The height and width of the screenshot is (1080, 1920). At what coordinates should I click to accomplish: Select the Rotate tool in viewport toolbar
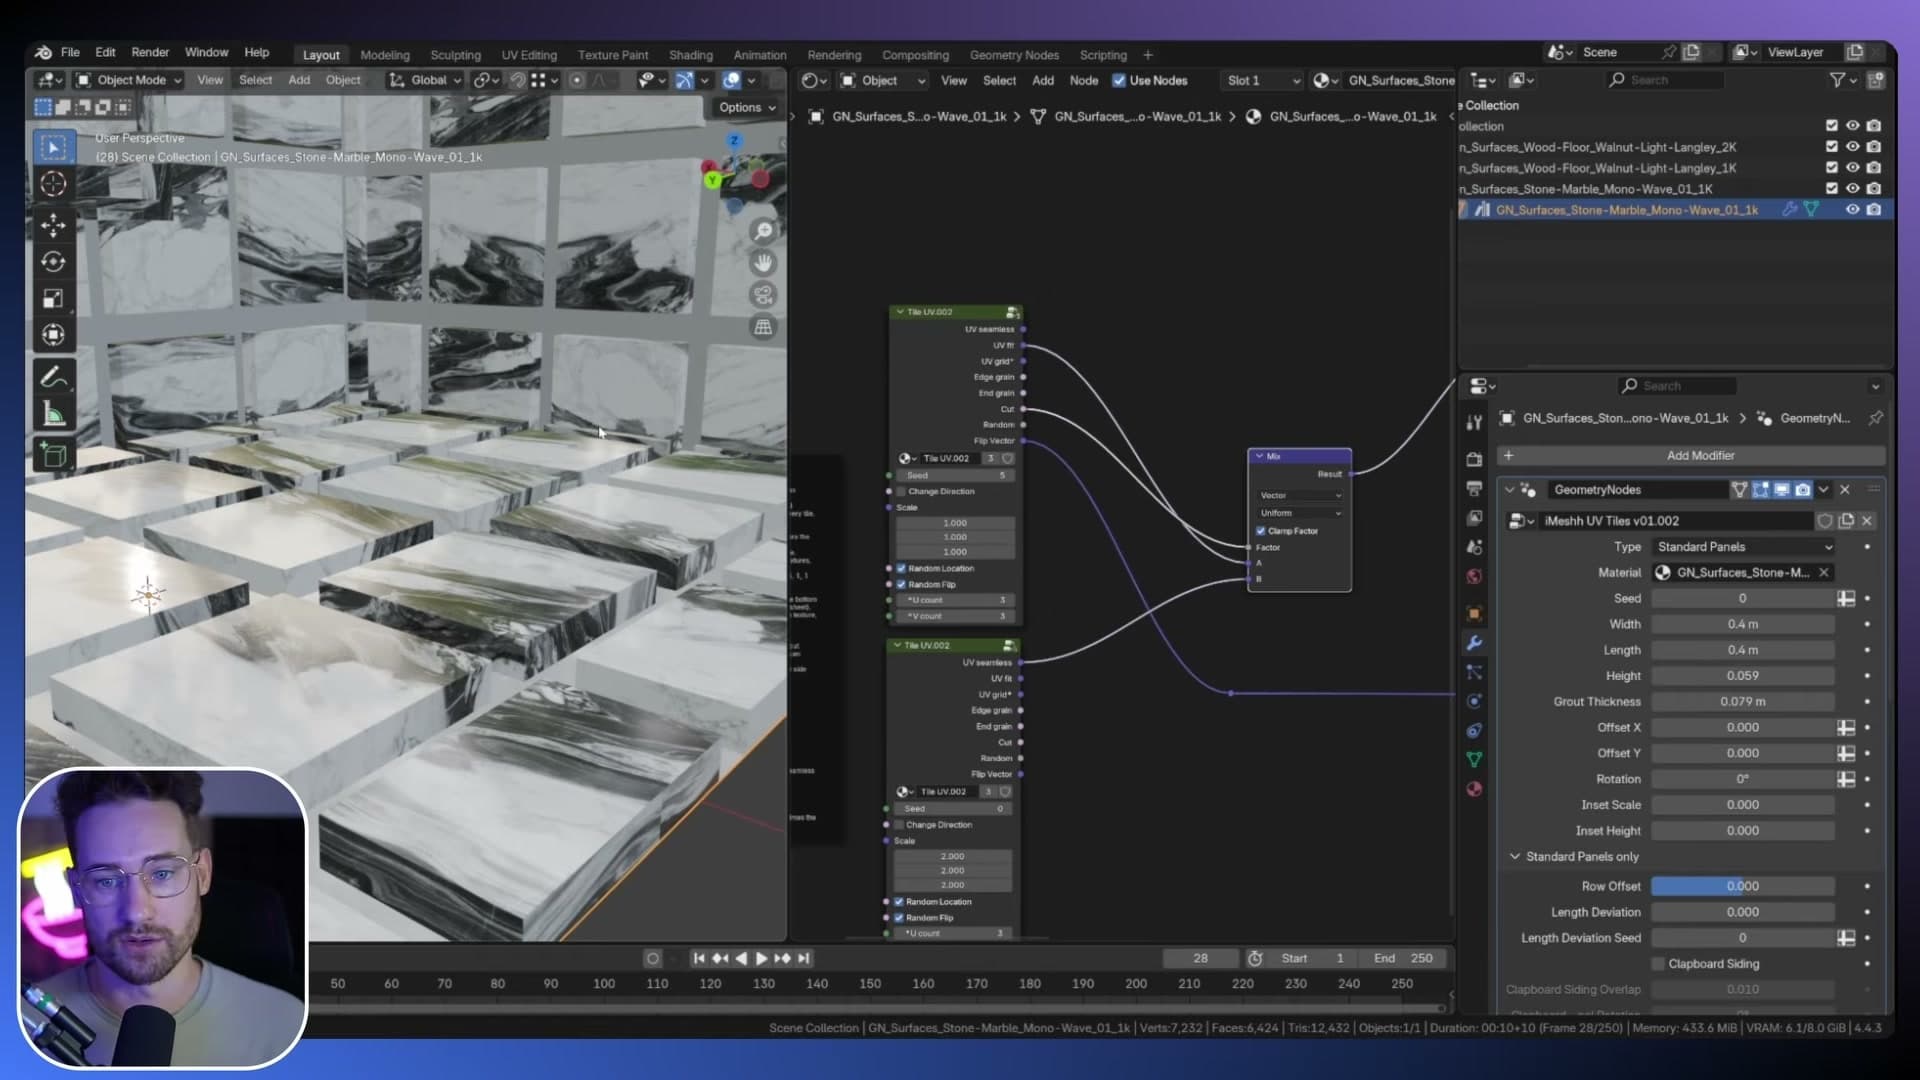[53, 262]
